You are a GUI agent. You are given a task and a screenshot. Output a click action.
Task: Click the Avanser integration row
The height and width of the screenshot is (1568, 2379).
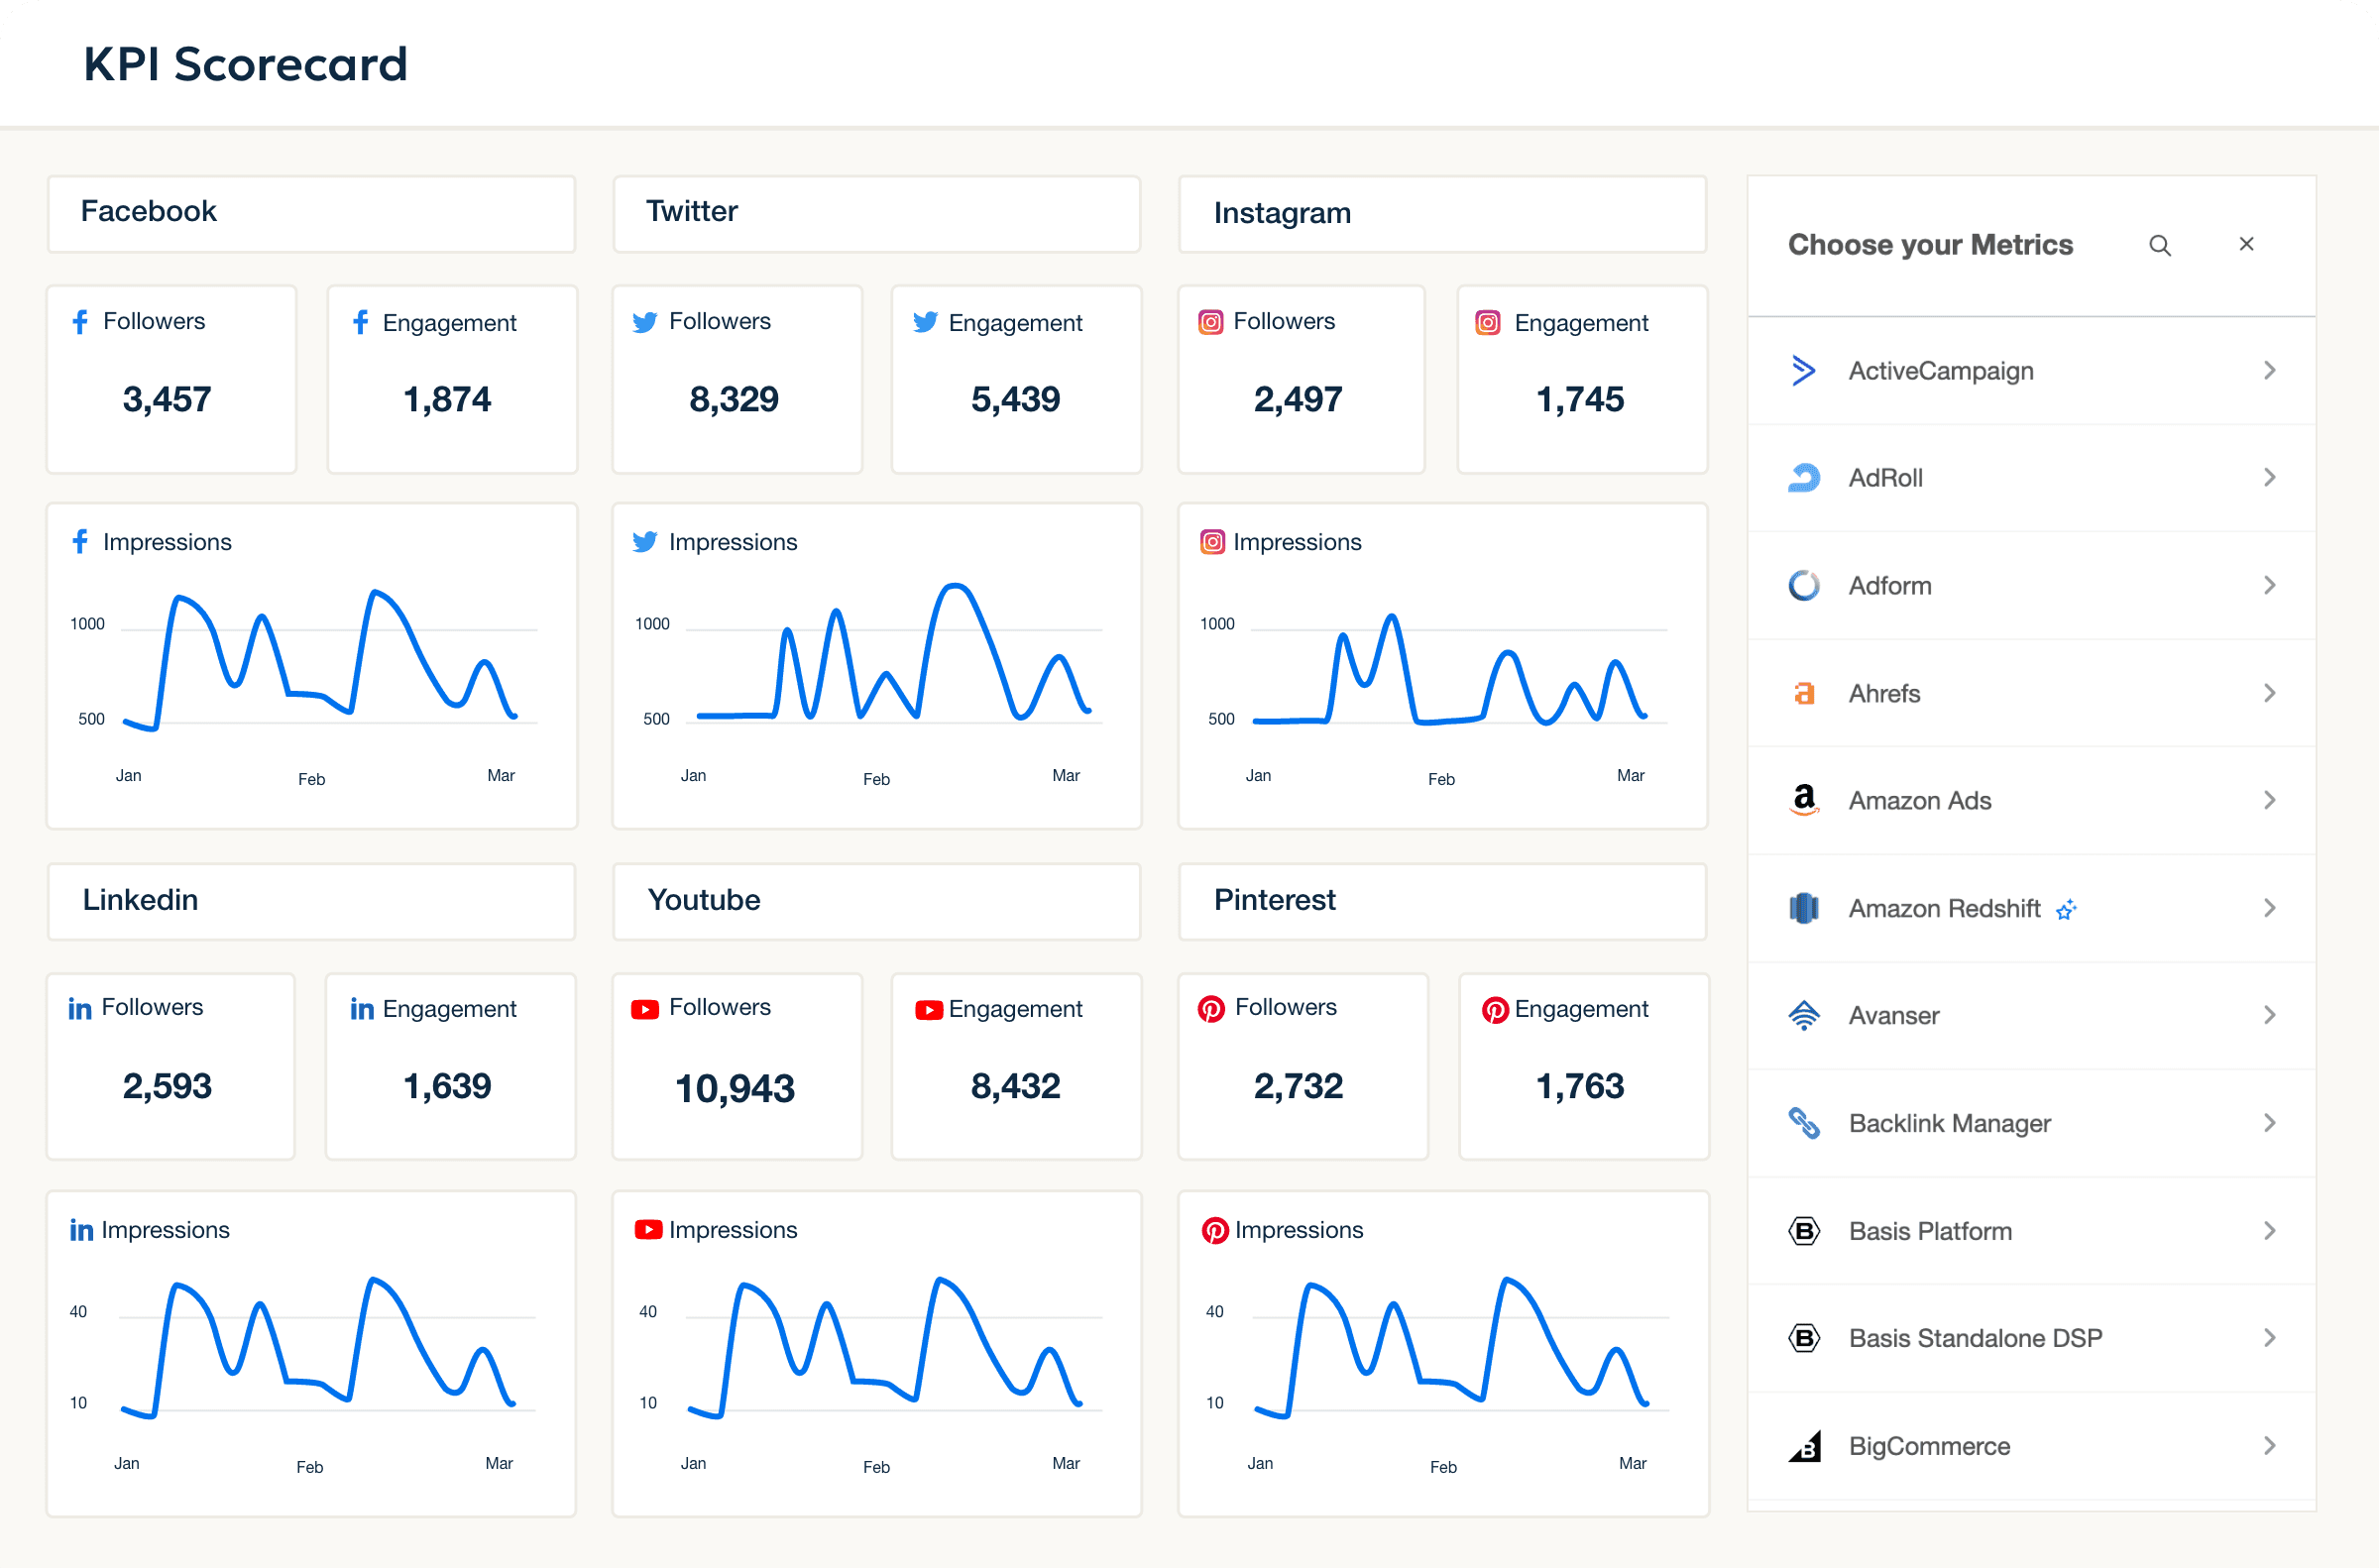[1893, 1014]
